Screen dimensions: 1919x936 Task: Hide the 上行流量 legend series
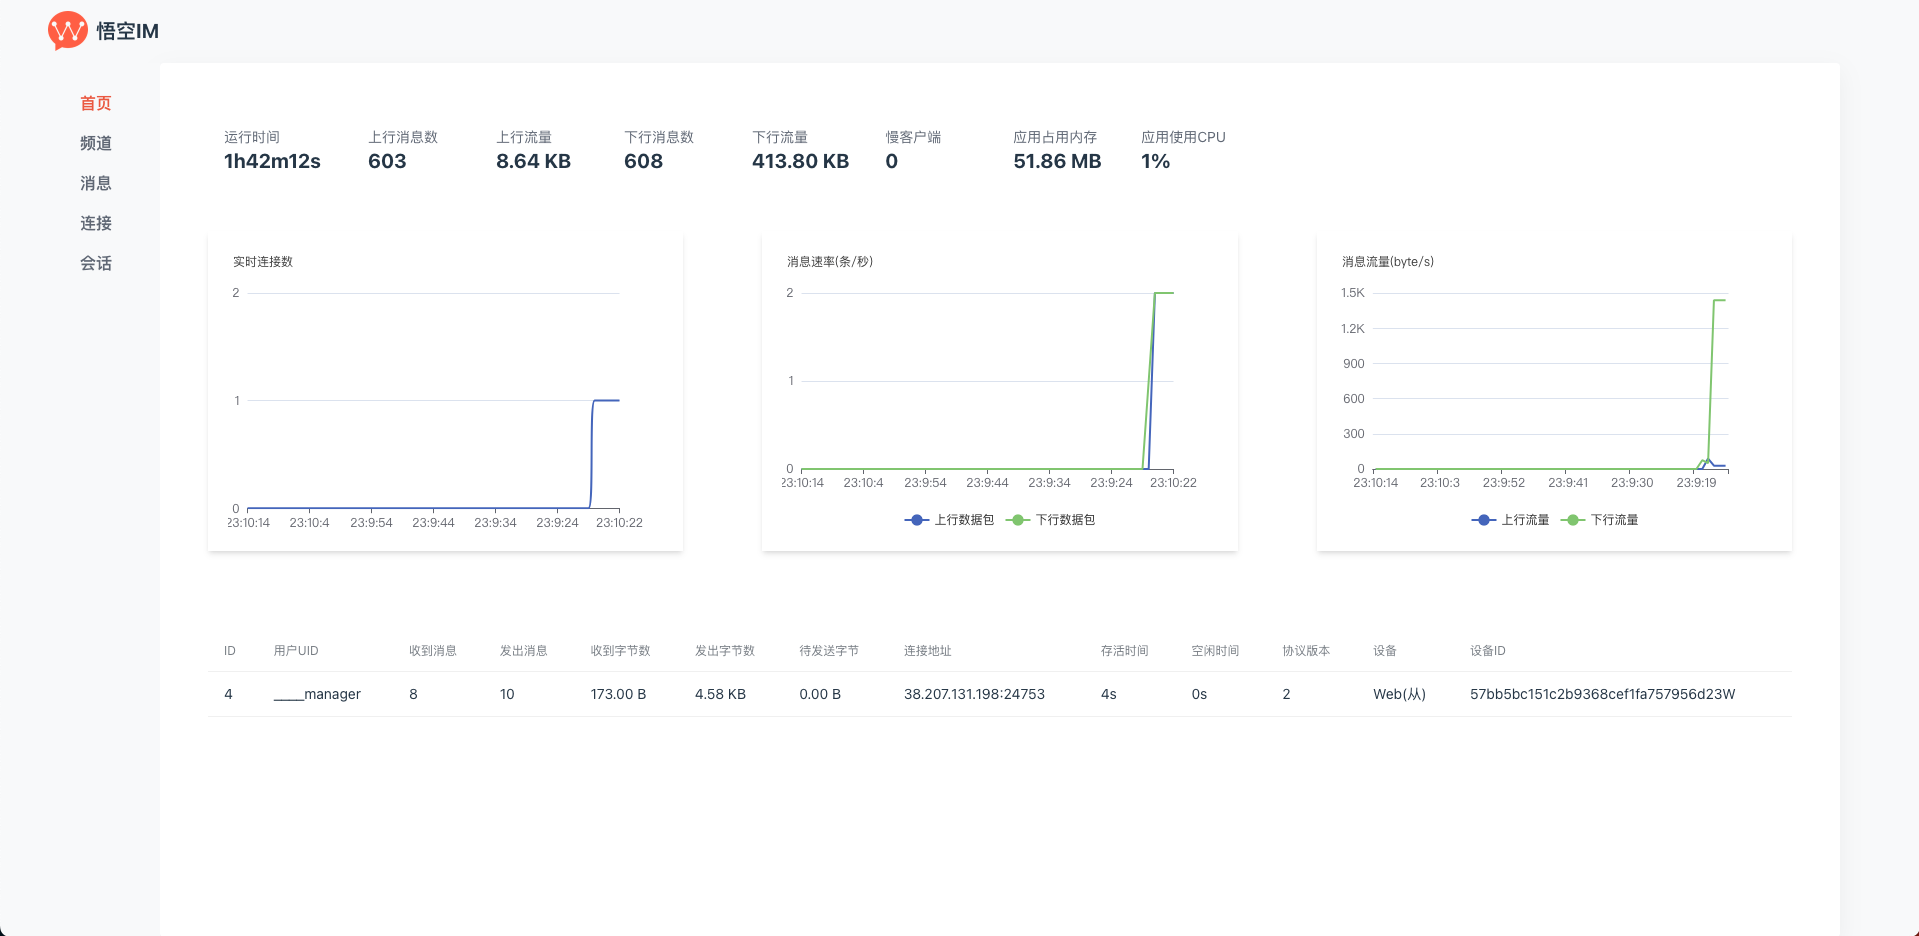[x=1511, y=520]
